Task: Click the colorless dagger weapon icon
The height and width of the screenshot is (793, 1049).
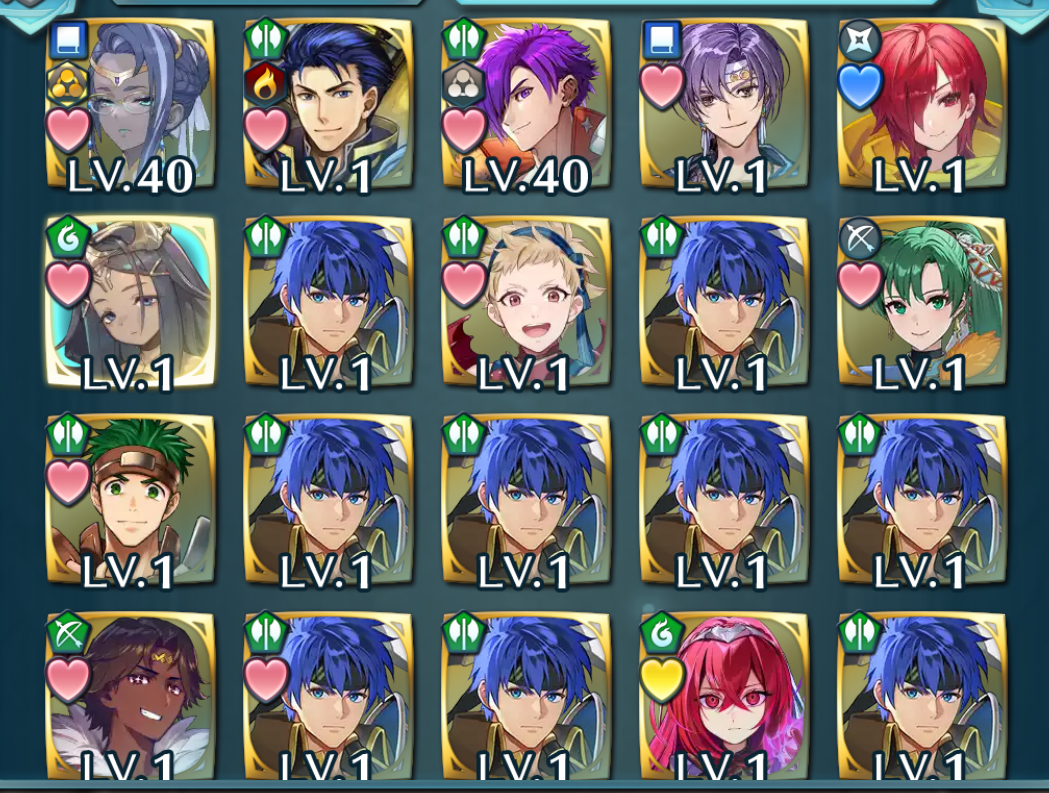Action: [x=860, y=39]
